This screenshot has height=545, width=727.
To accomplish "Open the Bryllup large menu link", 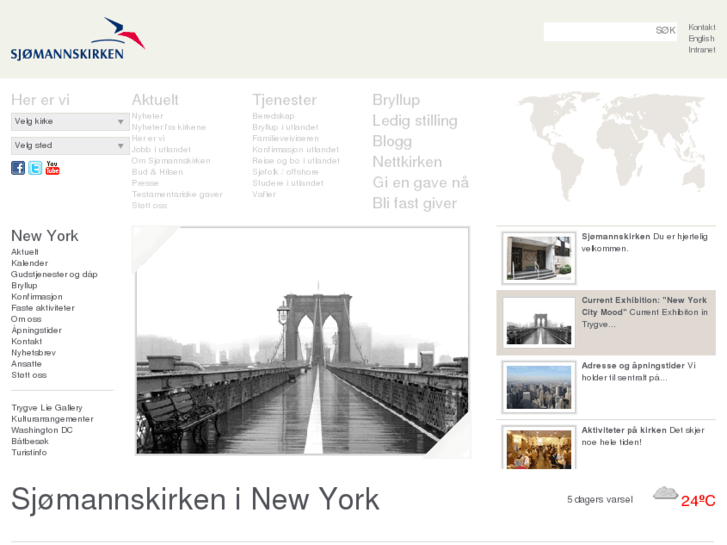I will pos(396,100).
